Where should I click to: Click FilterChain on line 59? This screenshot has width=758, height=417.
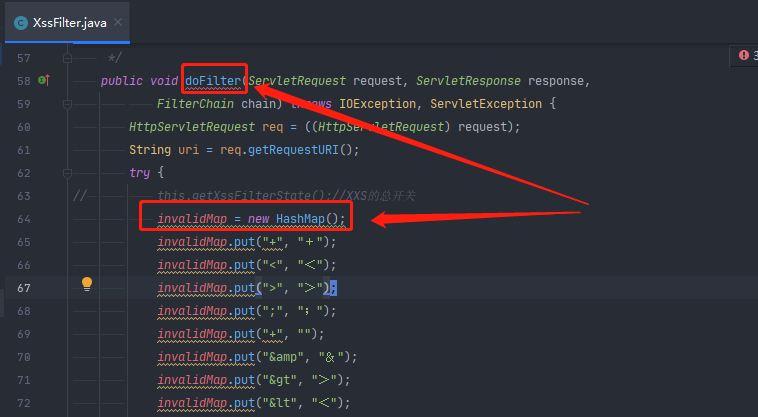[x=195, y=104]
